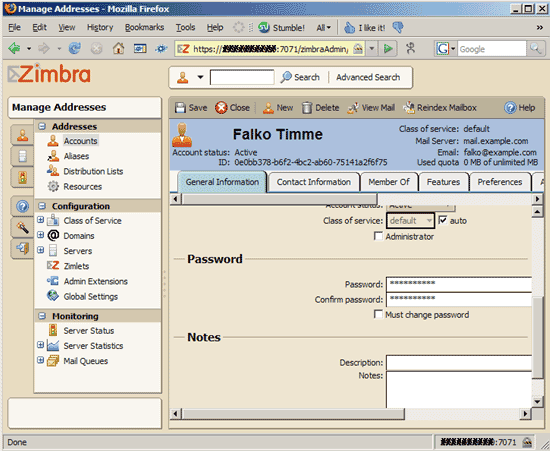Click the Reindex Mailbox icon
Image resolution: width=550 pixels, height=451 pixels.
coord(409,108)
